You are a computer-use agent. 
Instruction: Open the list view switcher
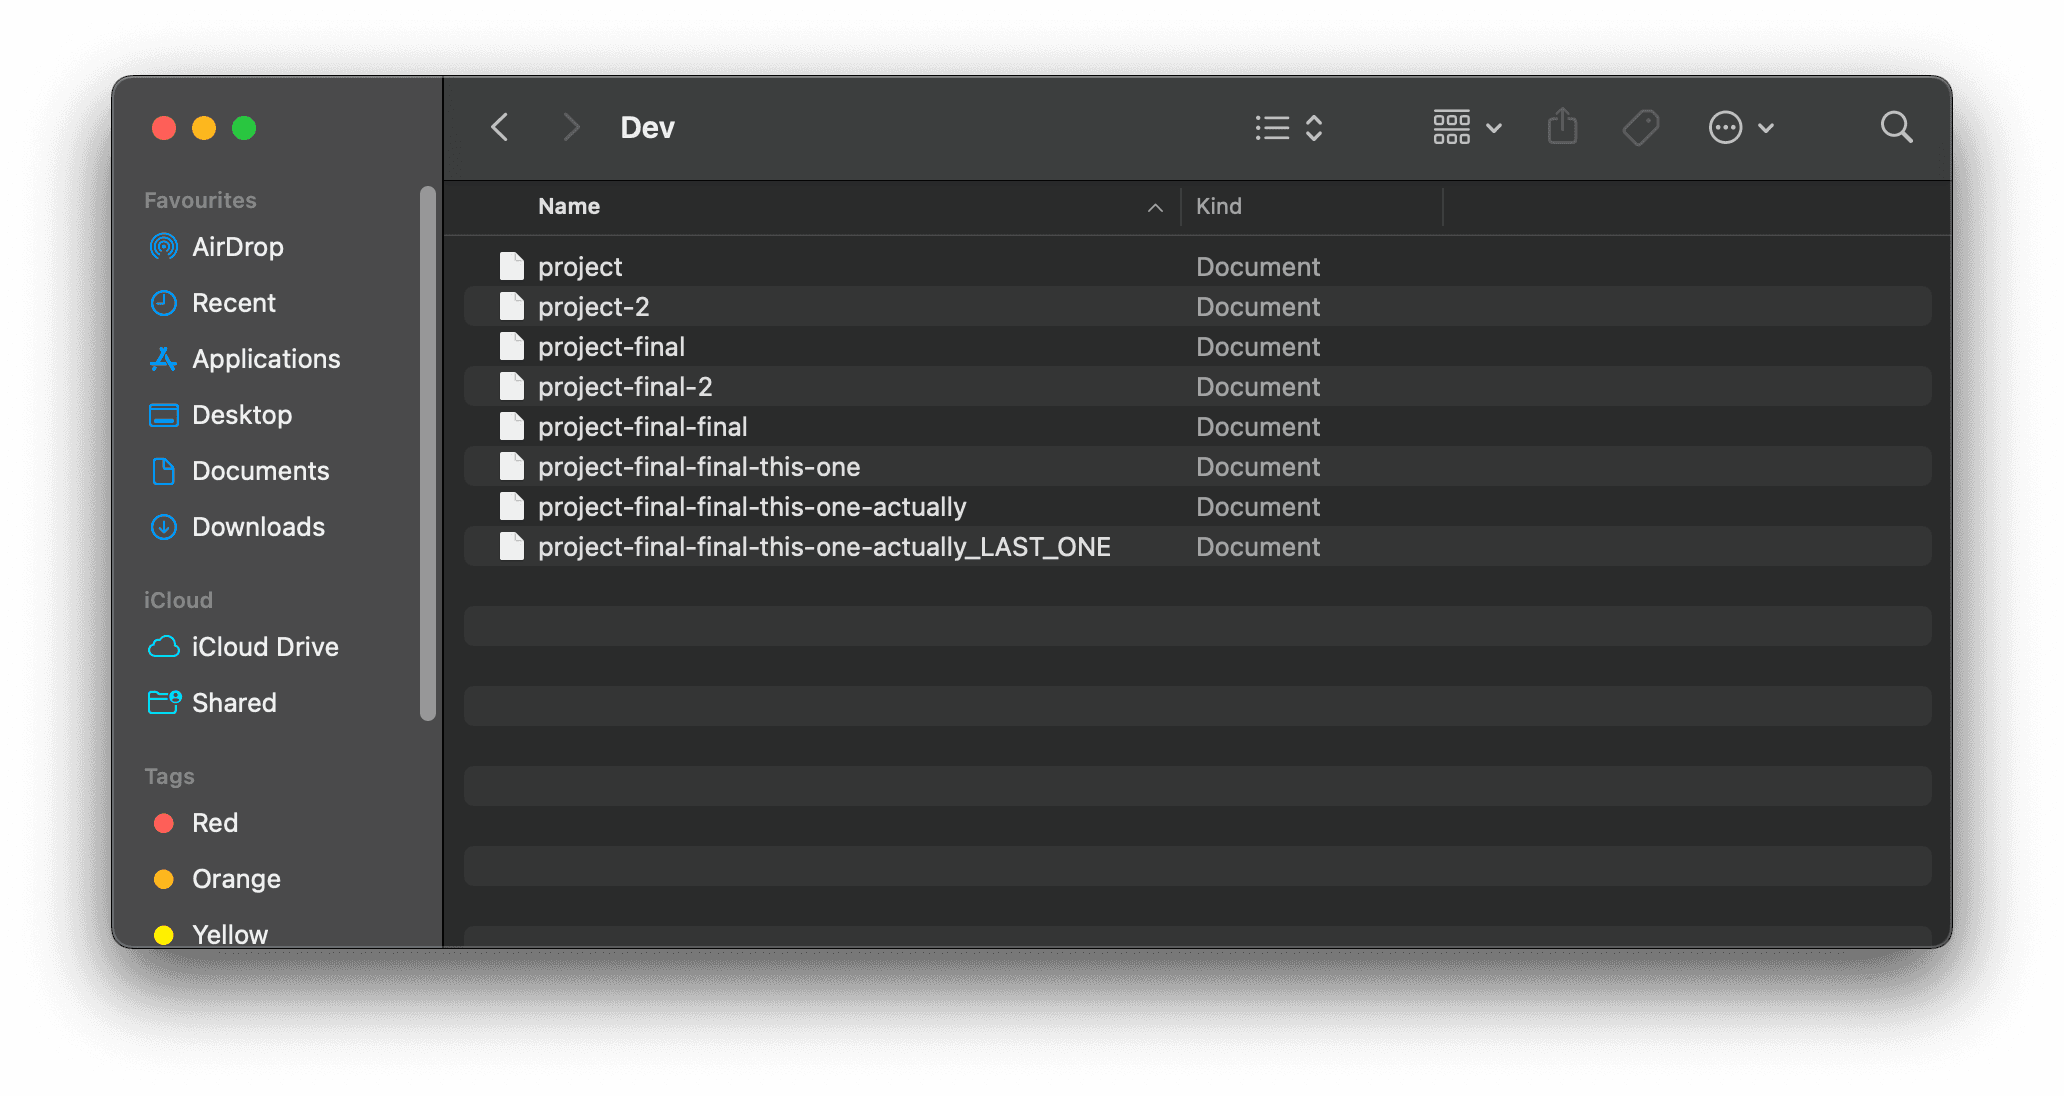click(x=1289, y=128)
